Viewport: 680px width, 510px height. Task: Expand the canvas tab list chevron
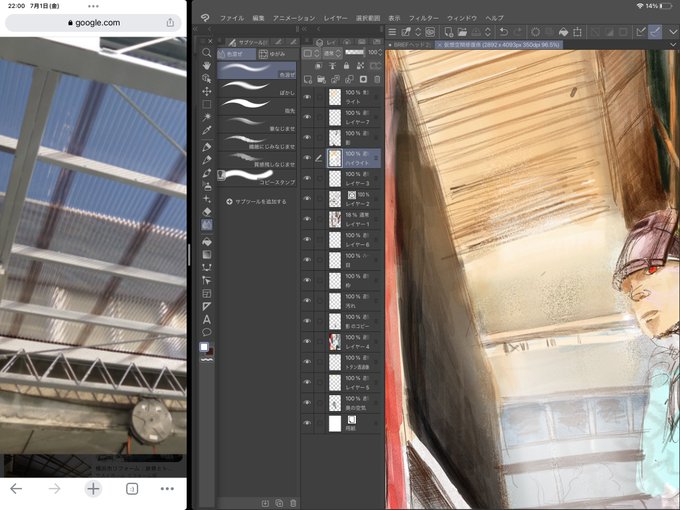[673, 45]
